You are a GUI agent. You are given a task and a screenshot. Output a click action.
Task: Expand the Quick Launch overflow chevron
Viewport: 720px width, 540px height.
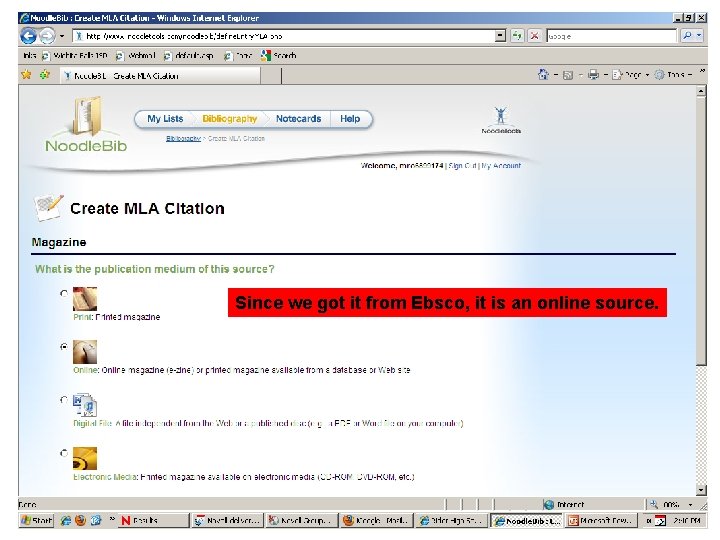click(112, 519)
